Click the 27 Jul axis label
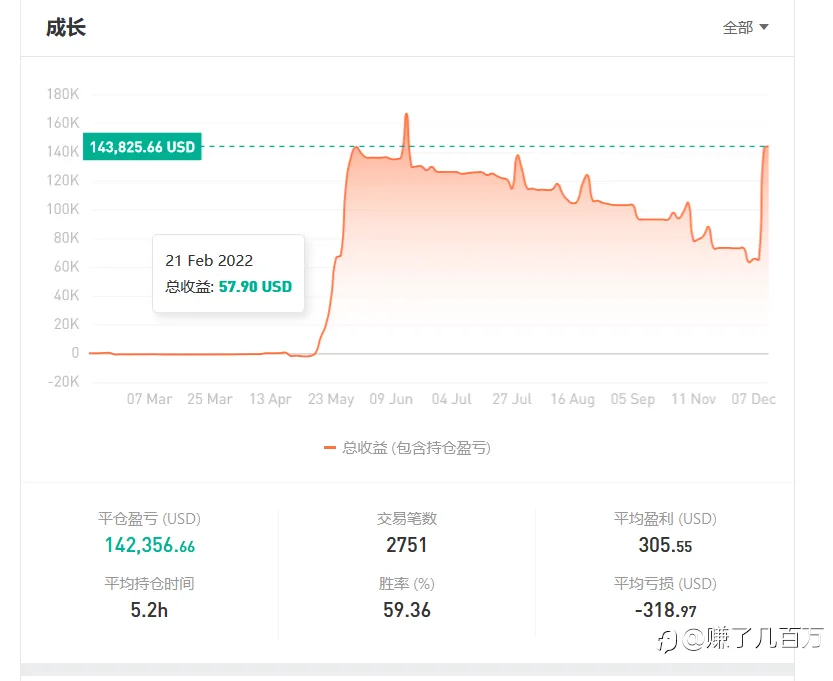 512,399
